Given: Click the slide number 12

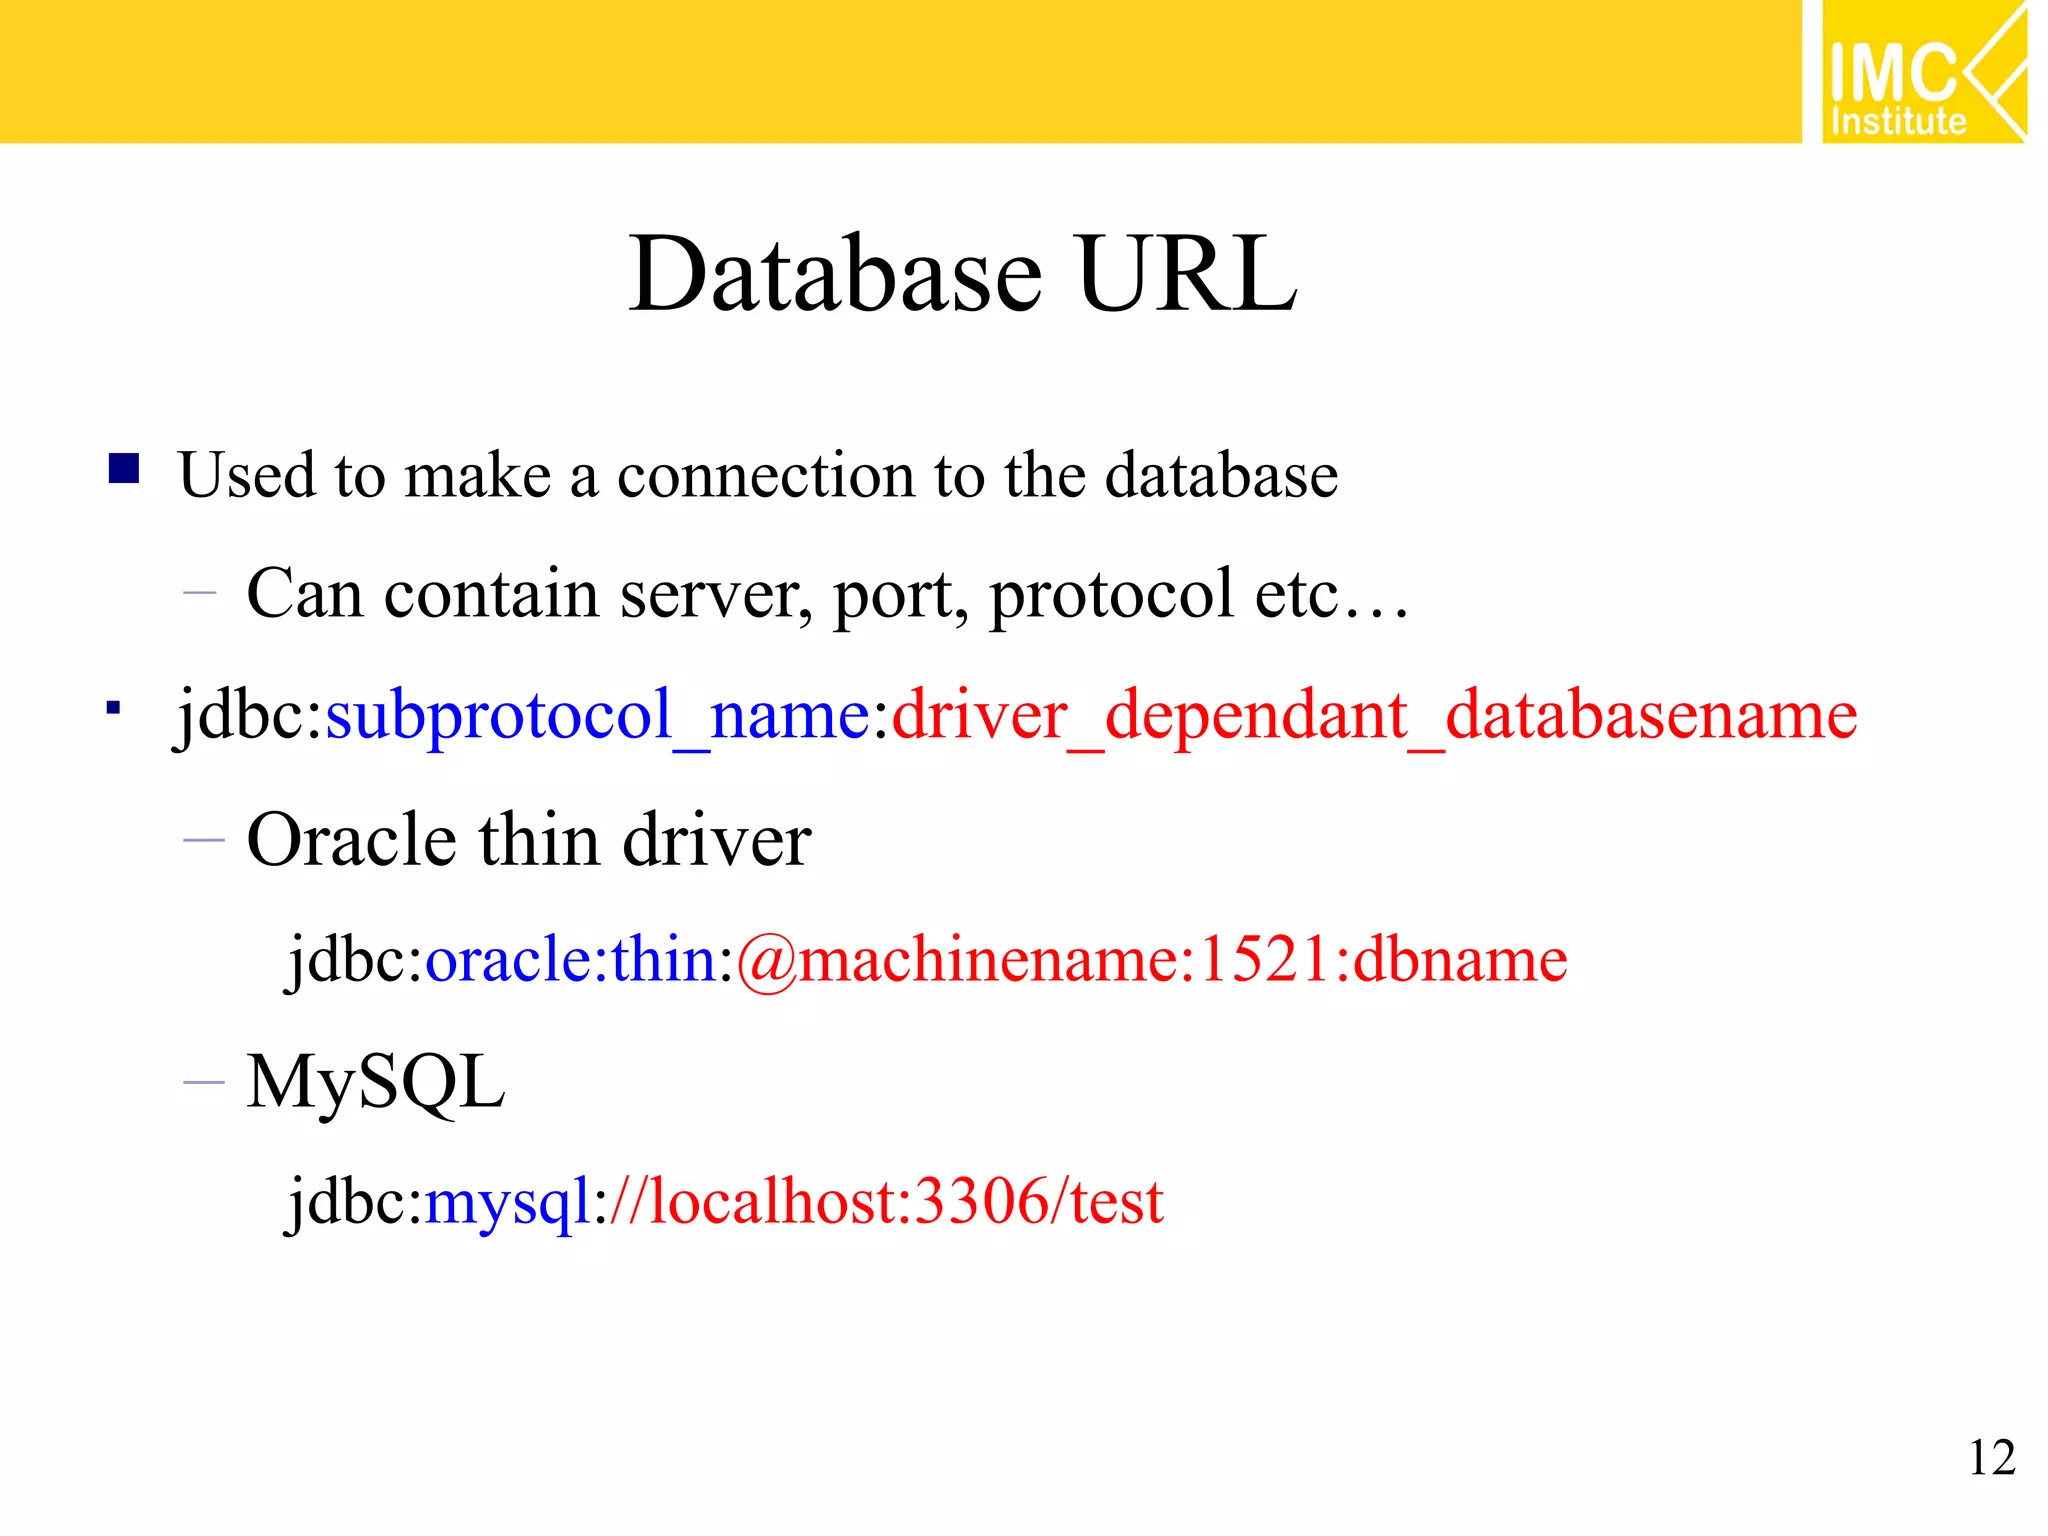Looking at the screenshot, I should [x=1992, y=1458].
